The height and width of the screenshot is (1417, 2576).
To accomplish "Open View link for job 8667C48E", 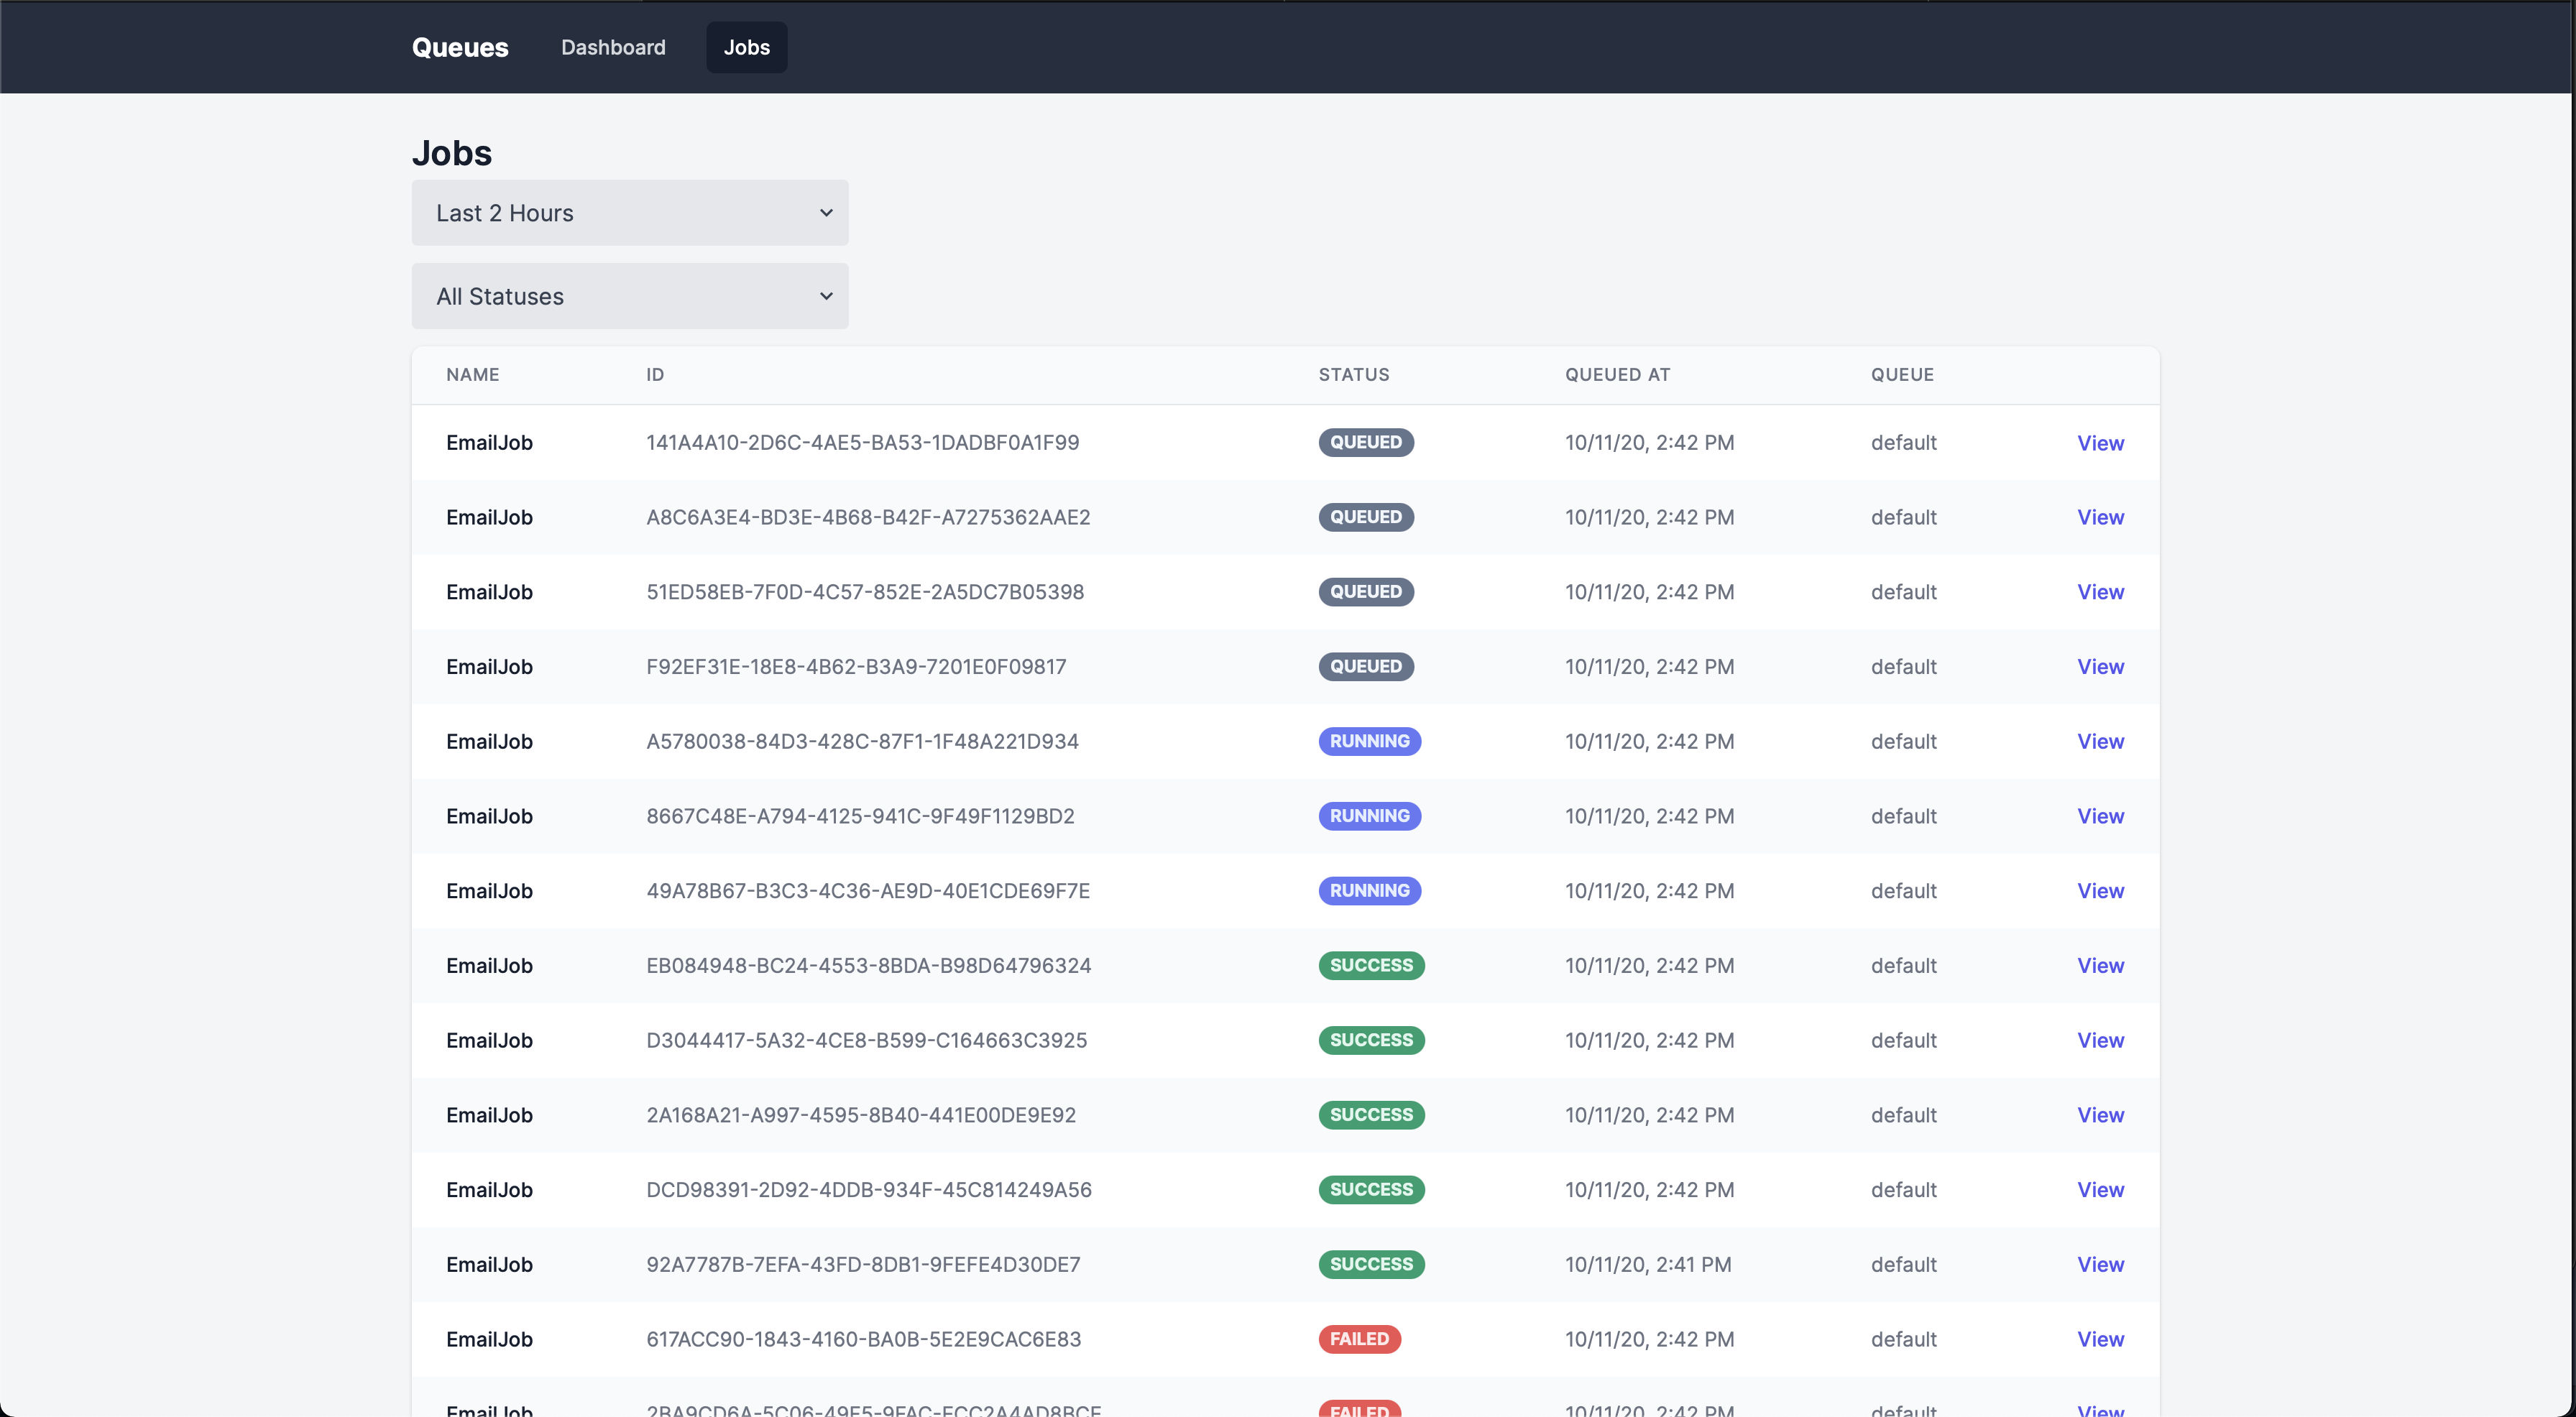I will pyautogui.click(x=2100, y=816).
